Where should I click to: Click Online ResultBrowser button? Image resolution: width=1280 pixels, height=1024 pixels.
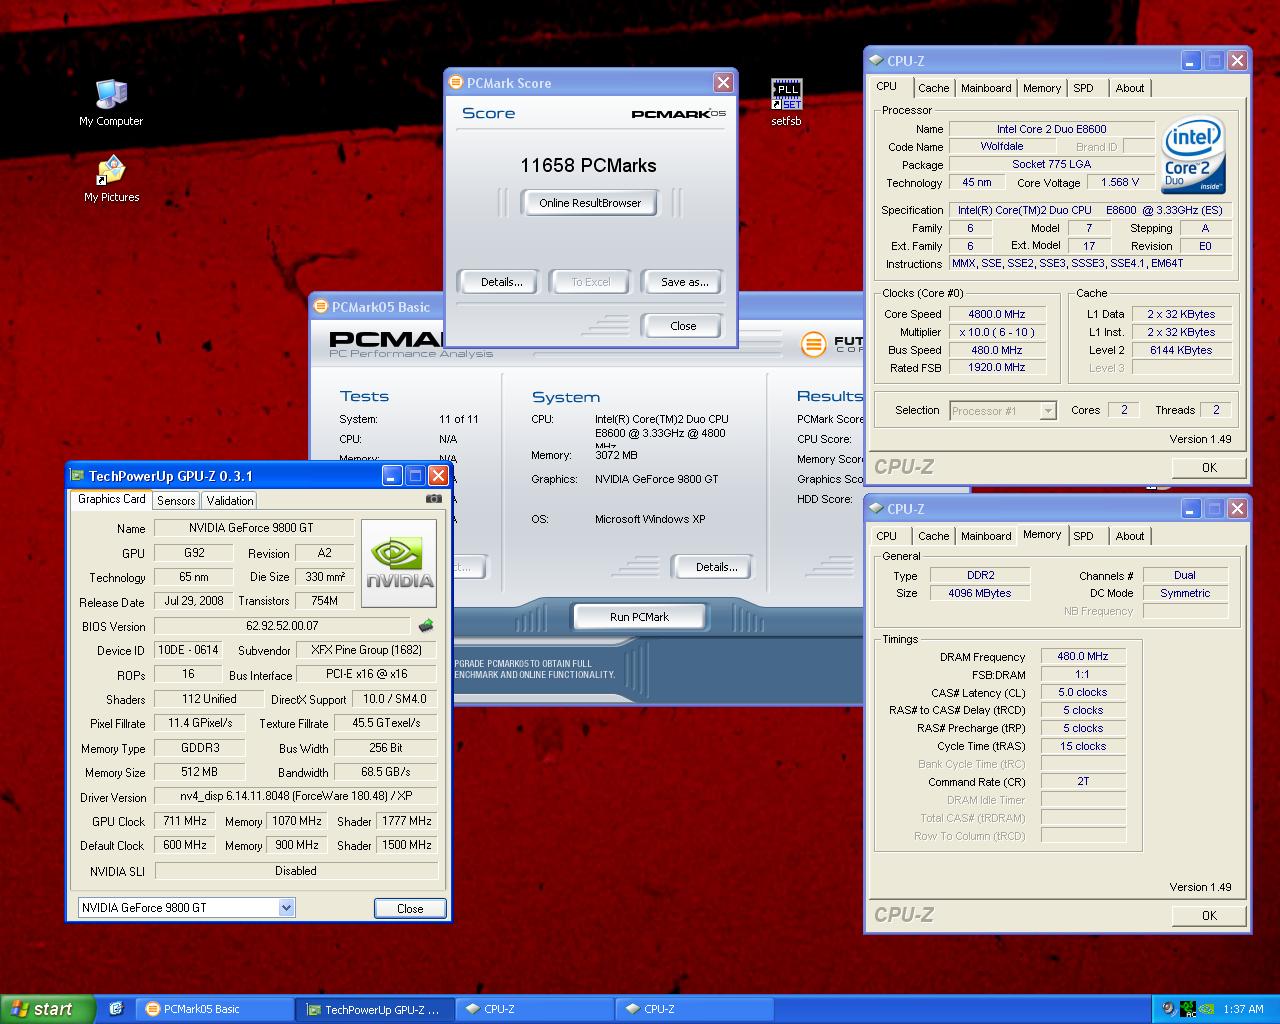point(590,203)
